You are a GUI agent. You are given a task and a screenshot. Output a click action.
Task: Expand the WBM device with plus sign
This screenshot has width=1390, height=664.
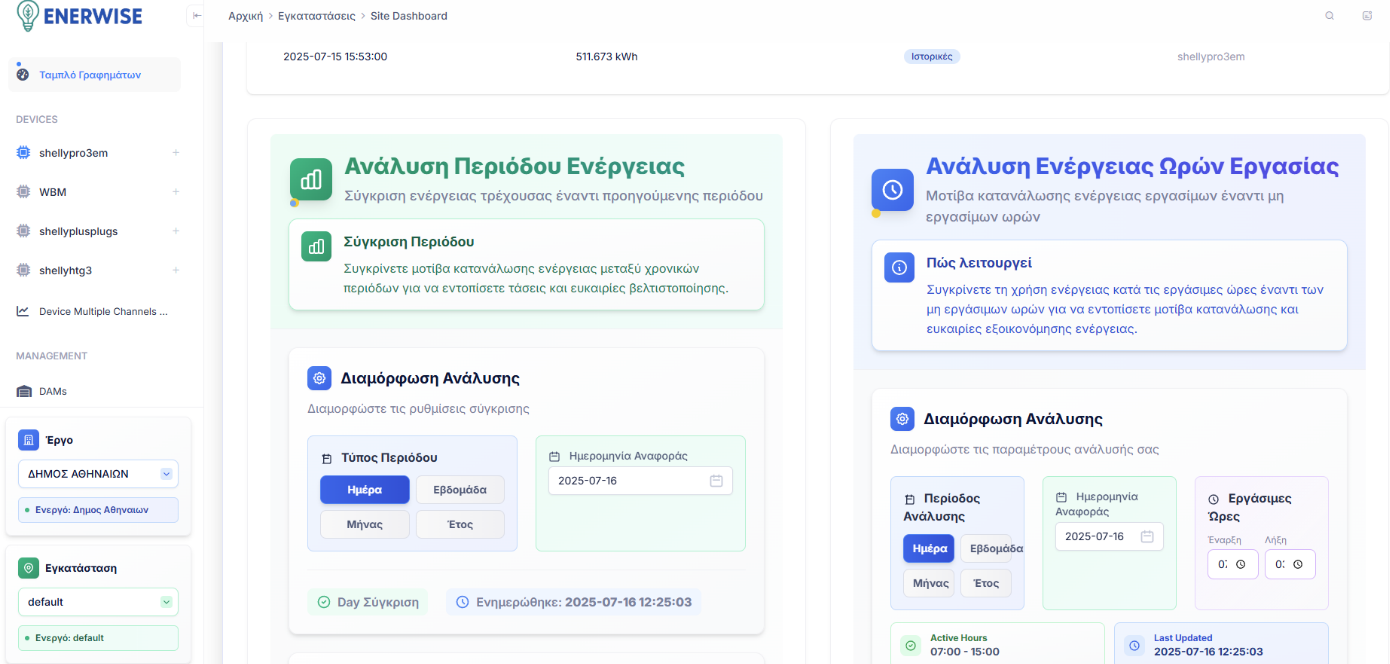click(x=176, y=192)
